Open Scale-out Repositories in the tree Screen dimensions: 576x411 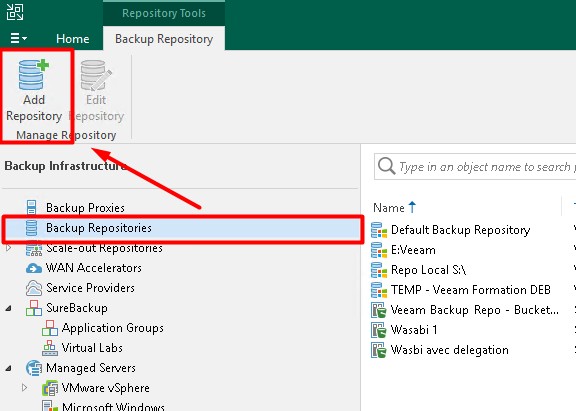pyautogui.click(x=104, y=248)
